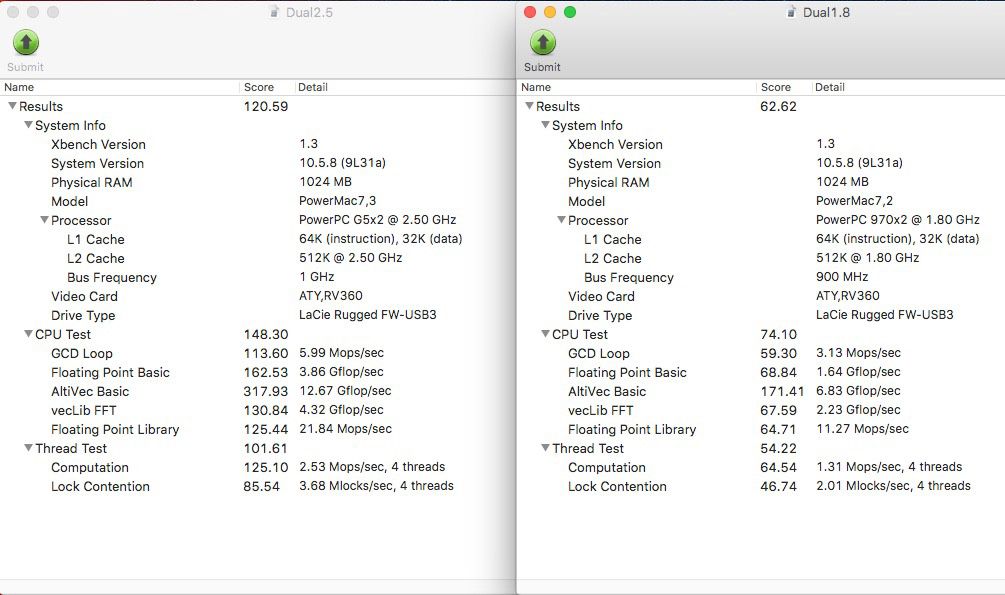
Task: Select Bus Frequency row in Dual1.8
Action: (x=761, y=278)
